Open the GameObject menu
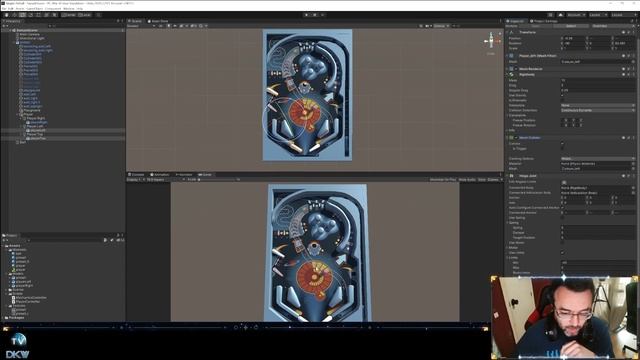This screenshot has width=640, height=360. (35, 9)
